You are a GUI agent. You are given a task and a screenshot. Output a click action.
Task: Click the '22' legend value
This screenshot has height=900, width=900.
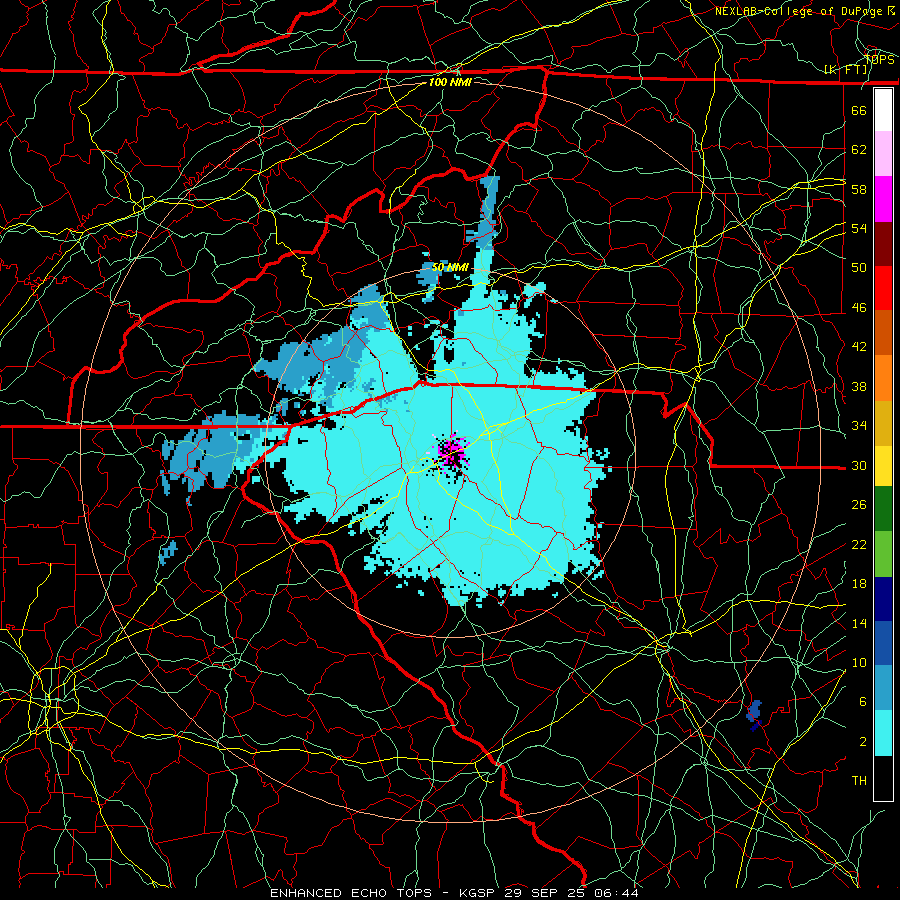click(x=859, y=544)
